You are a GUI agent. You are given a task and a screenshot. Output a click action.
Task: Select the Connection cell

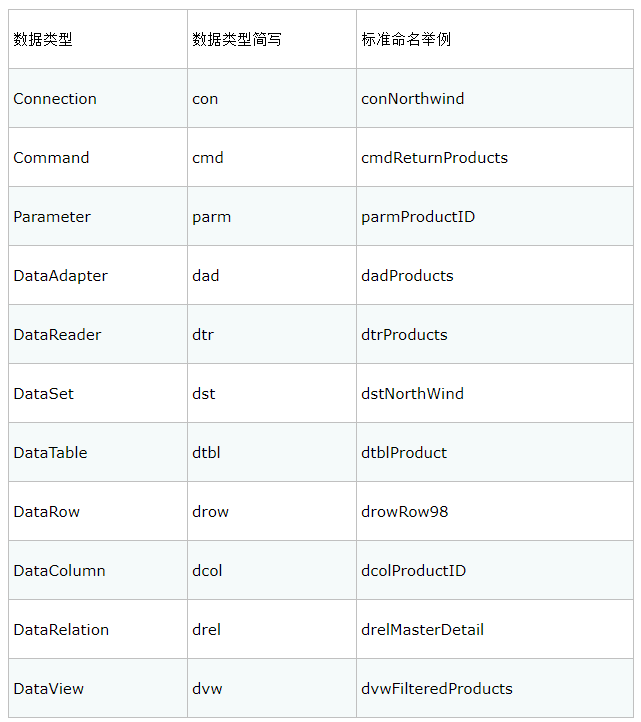(55, 99)
